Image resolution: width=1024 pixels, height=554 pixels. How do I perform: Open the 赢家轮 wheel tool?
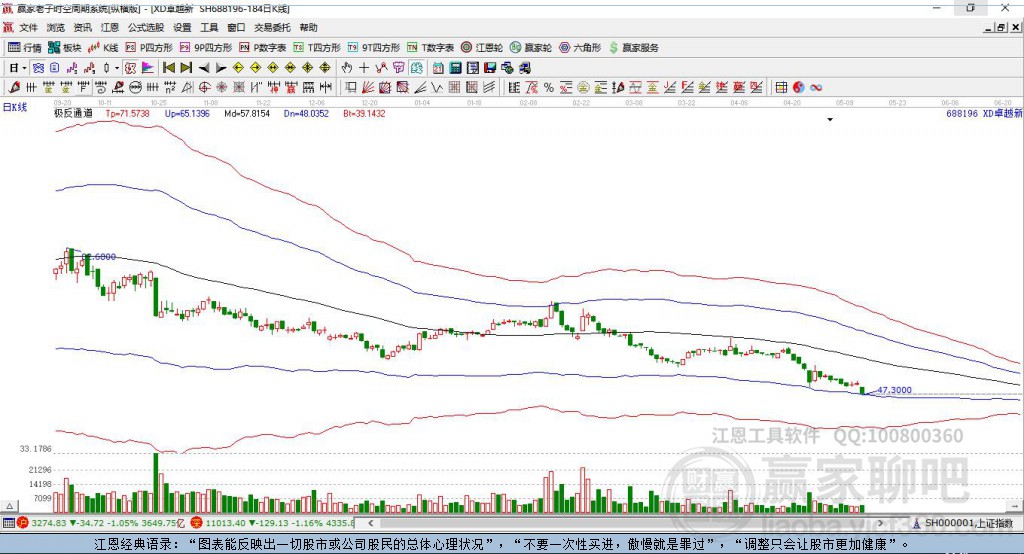point(530,48)
